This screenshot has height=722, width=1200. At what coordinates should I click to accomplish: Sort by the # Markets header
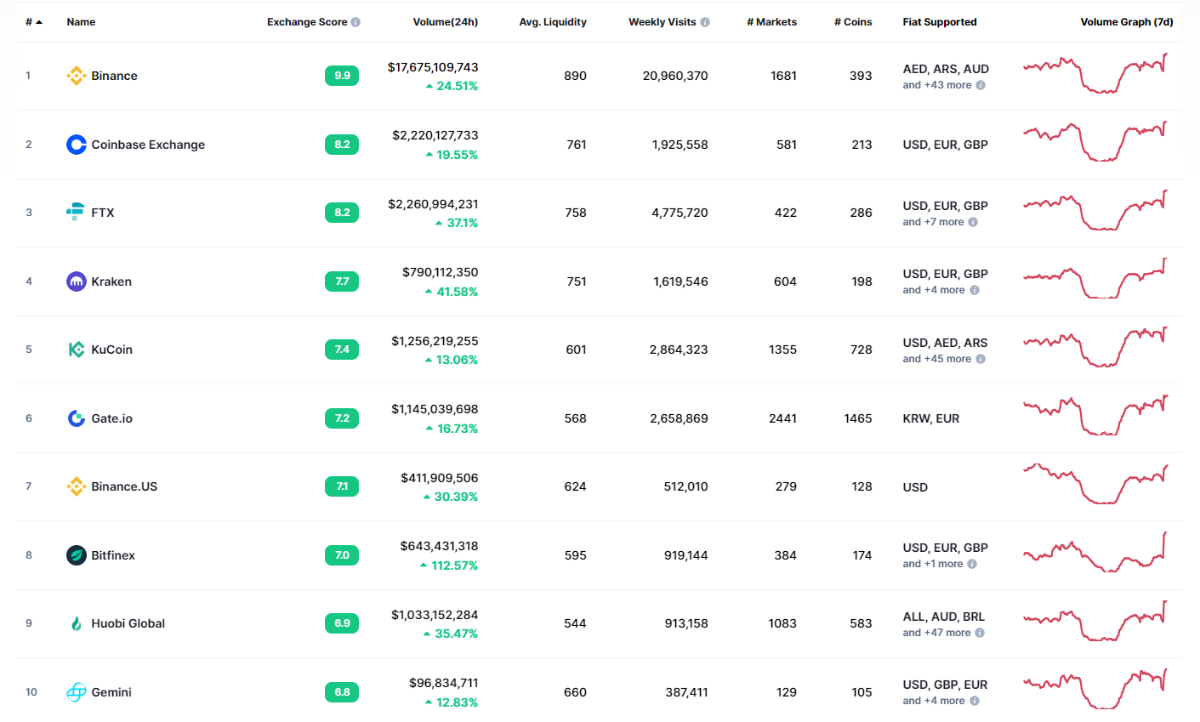point(772,22)
